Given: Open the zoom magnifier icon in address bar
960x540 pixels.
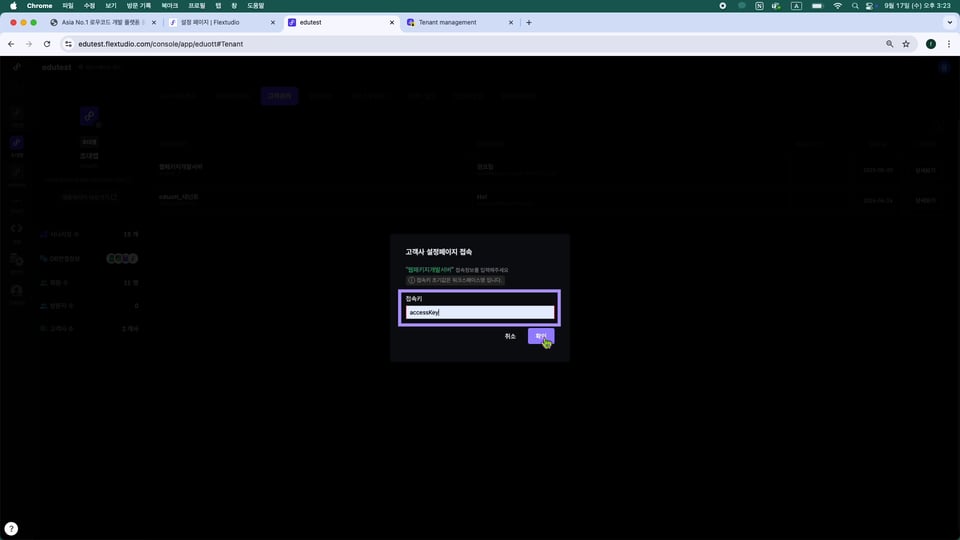Looking at the screenshot, I should pyautogui.click(x=890, y=44).
